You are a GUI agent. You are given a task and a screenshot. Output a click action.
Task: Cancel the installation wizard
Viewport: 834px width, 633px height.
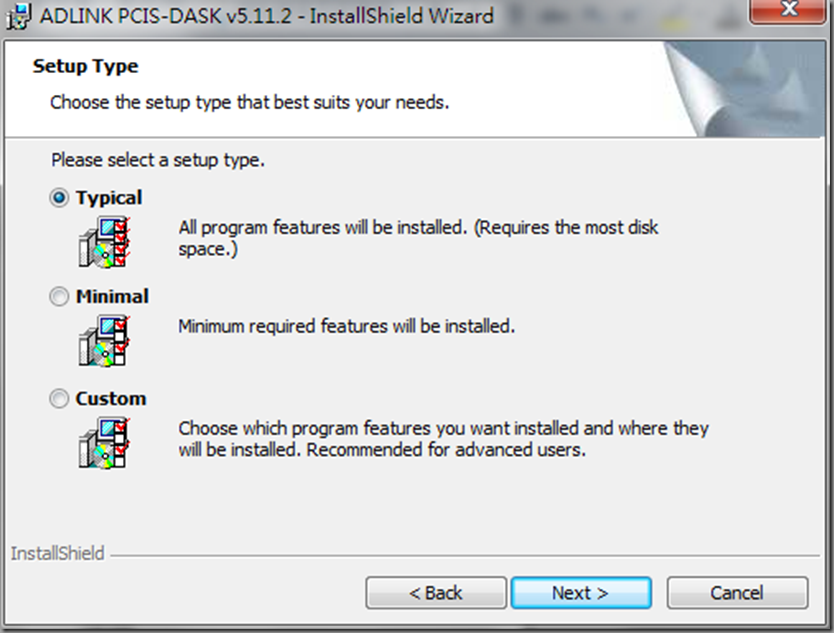(x=737, y=593)
